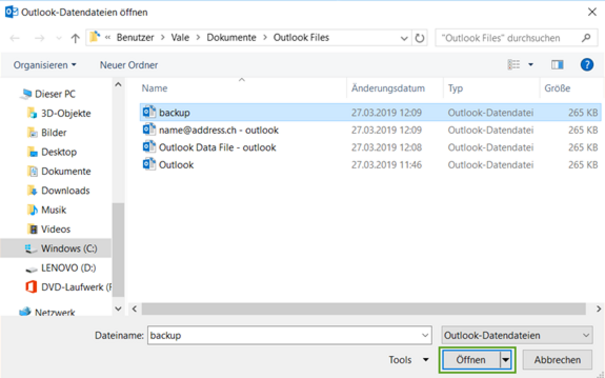Click the horizontal scrollbar left arrow
605x378 pixels.
pyautogui.click(x=134, y=309)
